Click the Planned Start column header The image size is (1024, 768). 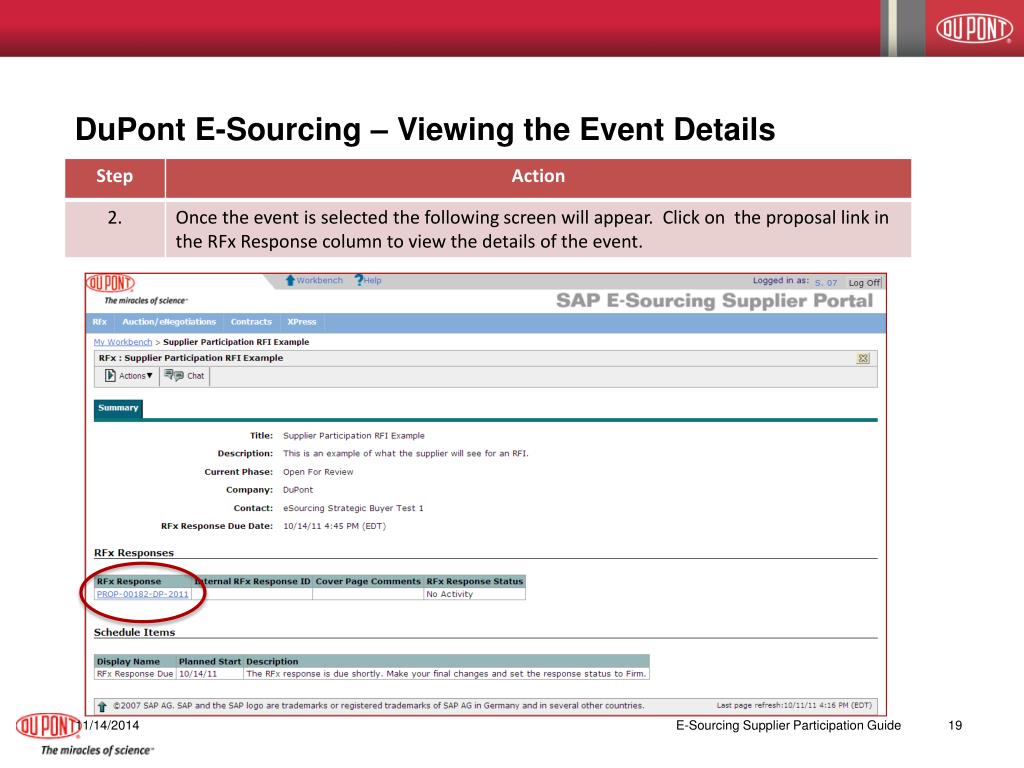coord(210,662)
